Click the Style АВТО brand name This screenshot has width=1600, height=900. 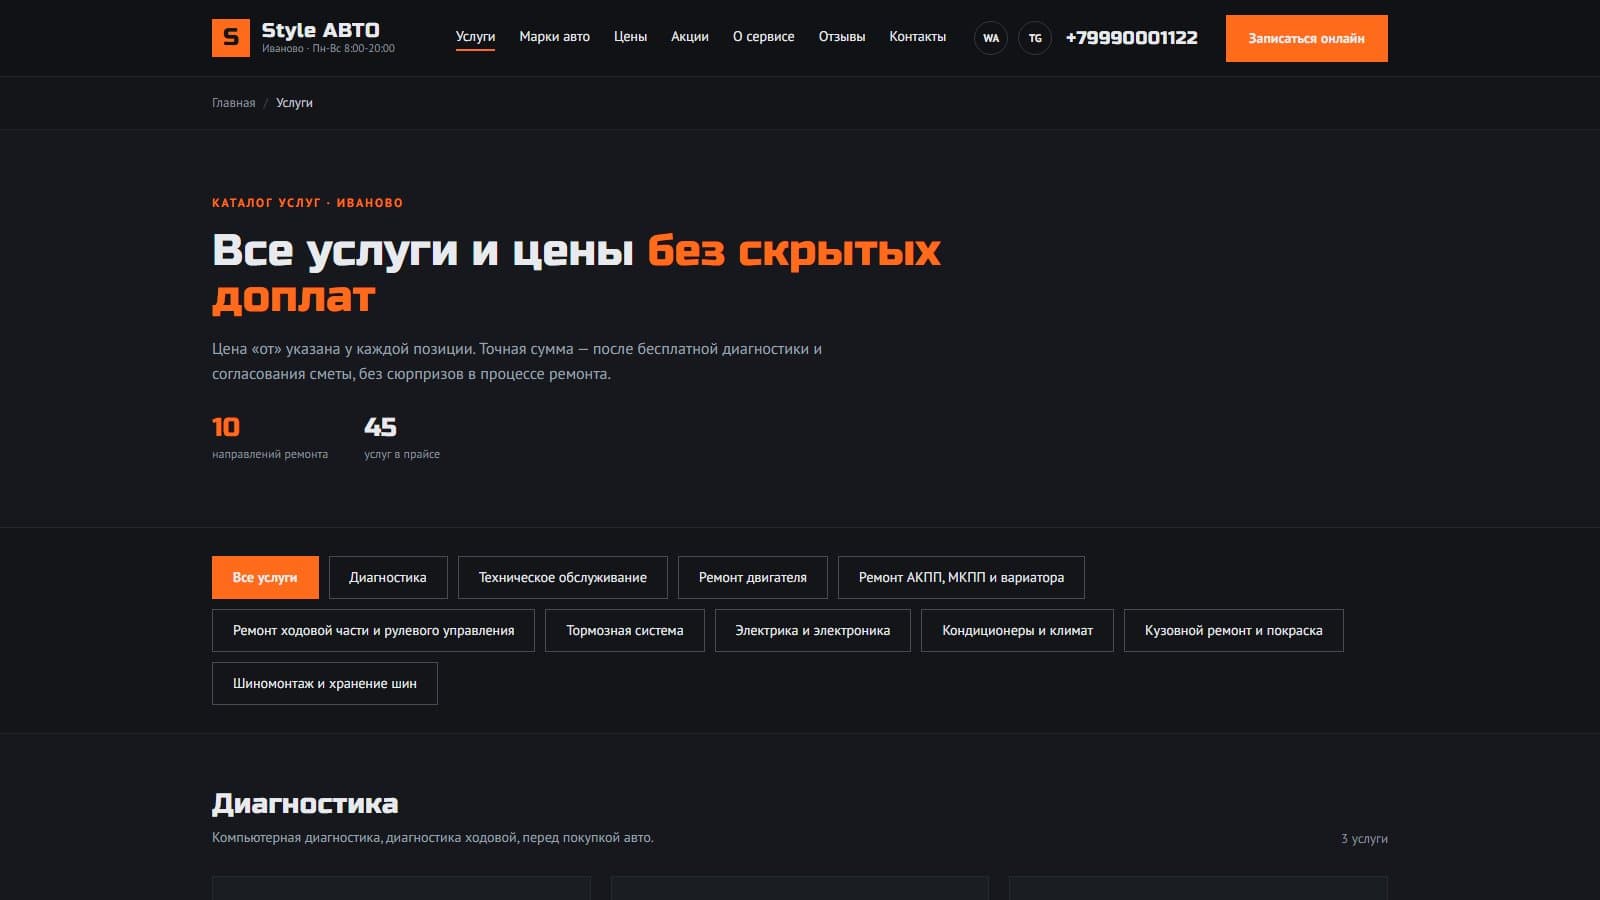coord(320,30)
